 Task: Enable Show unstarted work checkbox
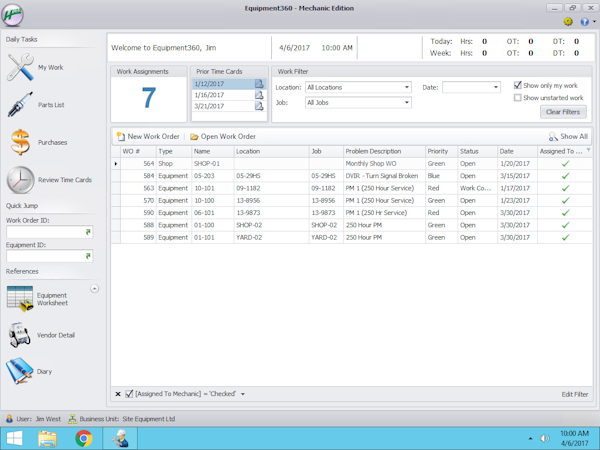coord(518,98)
